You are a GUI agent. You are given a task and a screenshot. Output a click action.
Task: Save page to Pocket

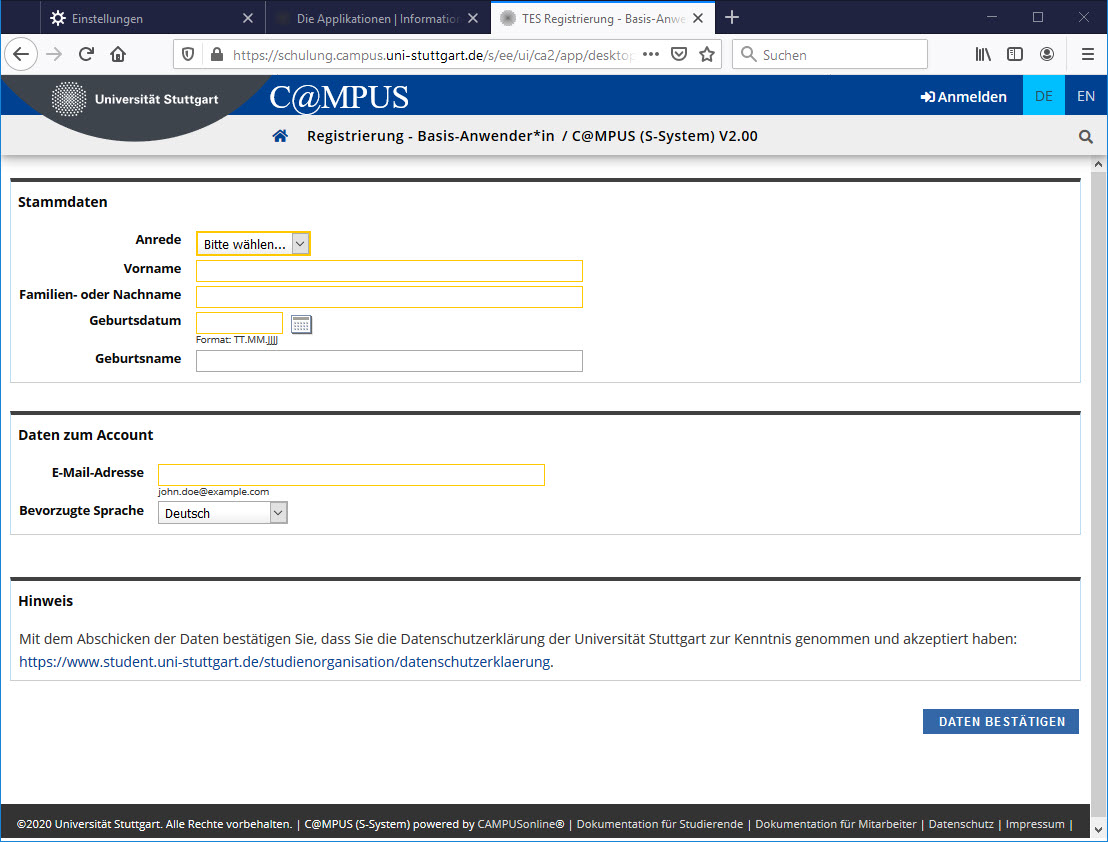pyautogui.click(x=679, y=54)
